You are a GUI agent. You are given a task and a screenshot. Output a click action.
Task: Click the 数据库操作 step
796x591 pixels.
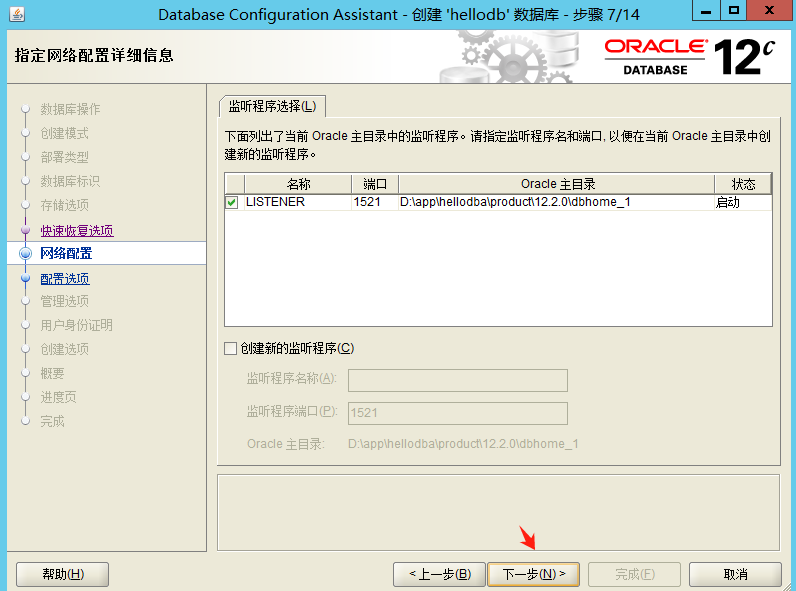click(x=70, y=109)
